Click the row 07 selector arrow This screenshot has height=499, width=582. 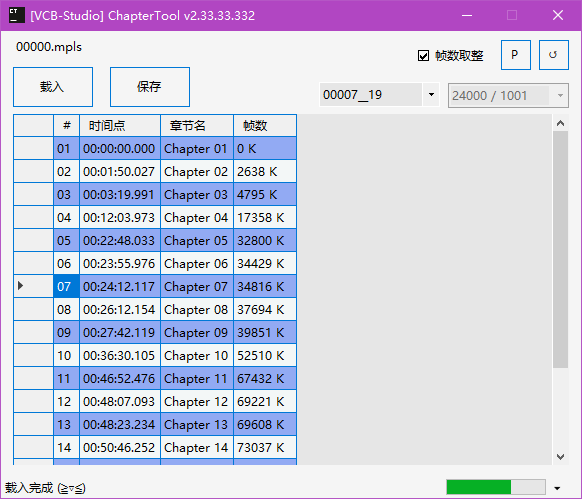pos(21,286)
